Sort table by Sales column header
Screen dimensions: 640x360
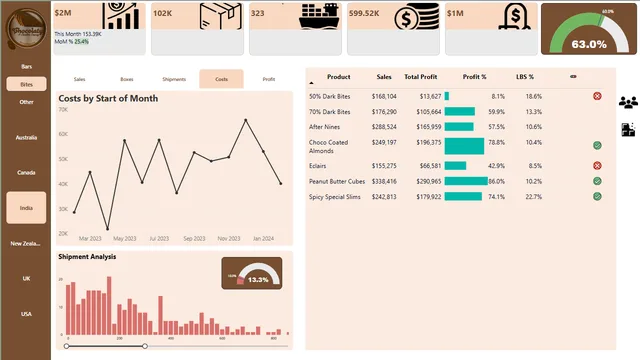tap(384, 77)
